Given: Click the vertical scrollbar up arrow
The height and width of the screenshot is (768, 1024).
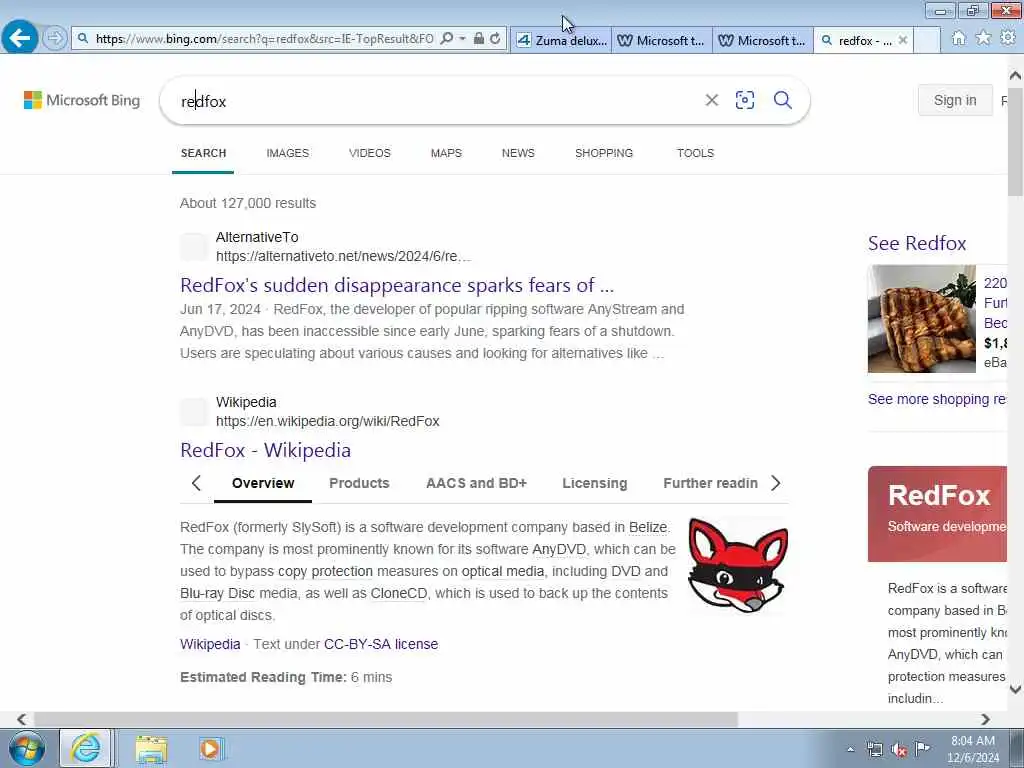Looking at the screenshot, I should tap(1015, 75).
